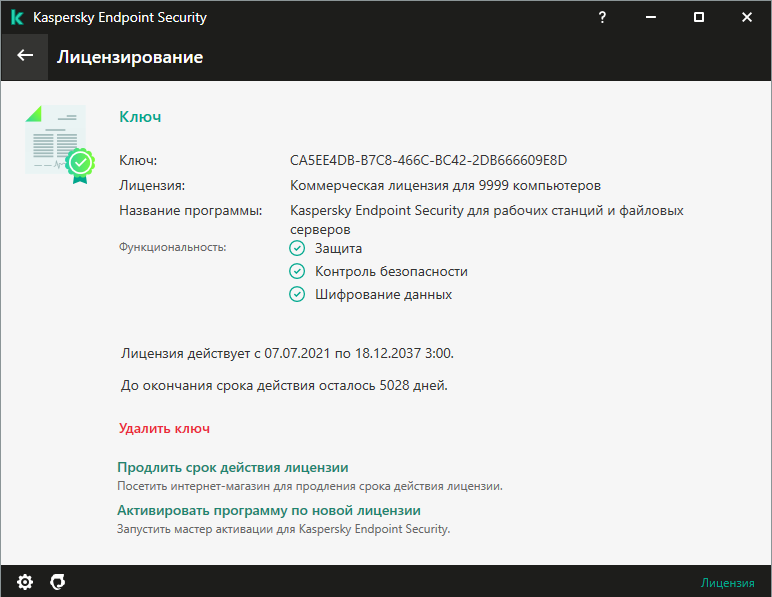Click the Удалить ключ link
This screenshot has height=597, width=772.
pos(164,428)
